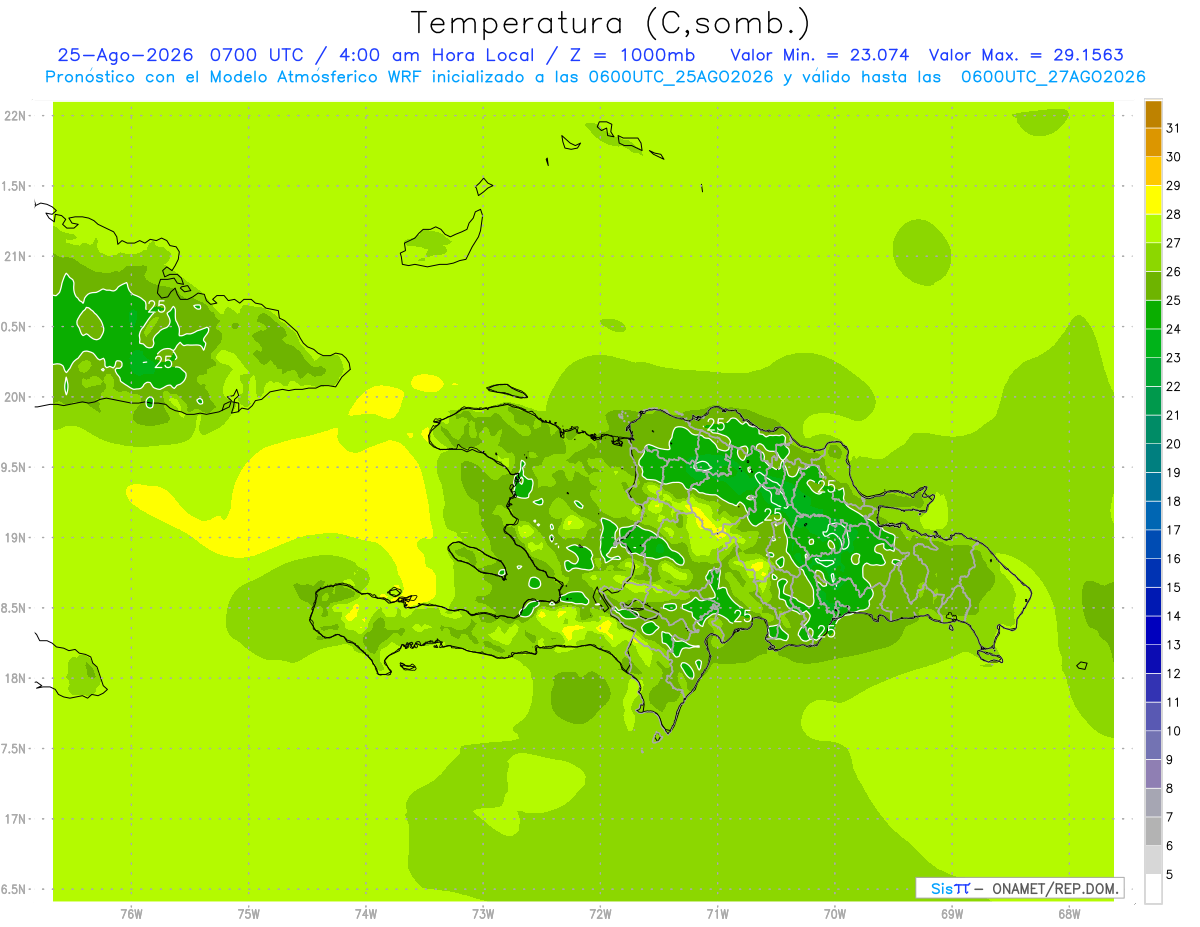Click the '75W' longitude label
The width and height of the screenshot is (1200, 927).
[249, 914]
